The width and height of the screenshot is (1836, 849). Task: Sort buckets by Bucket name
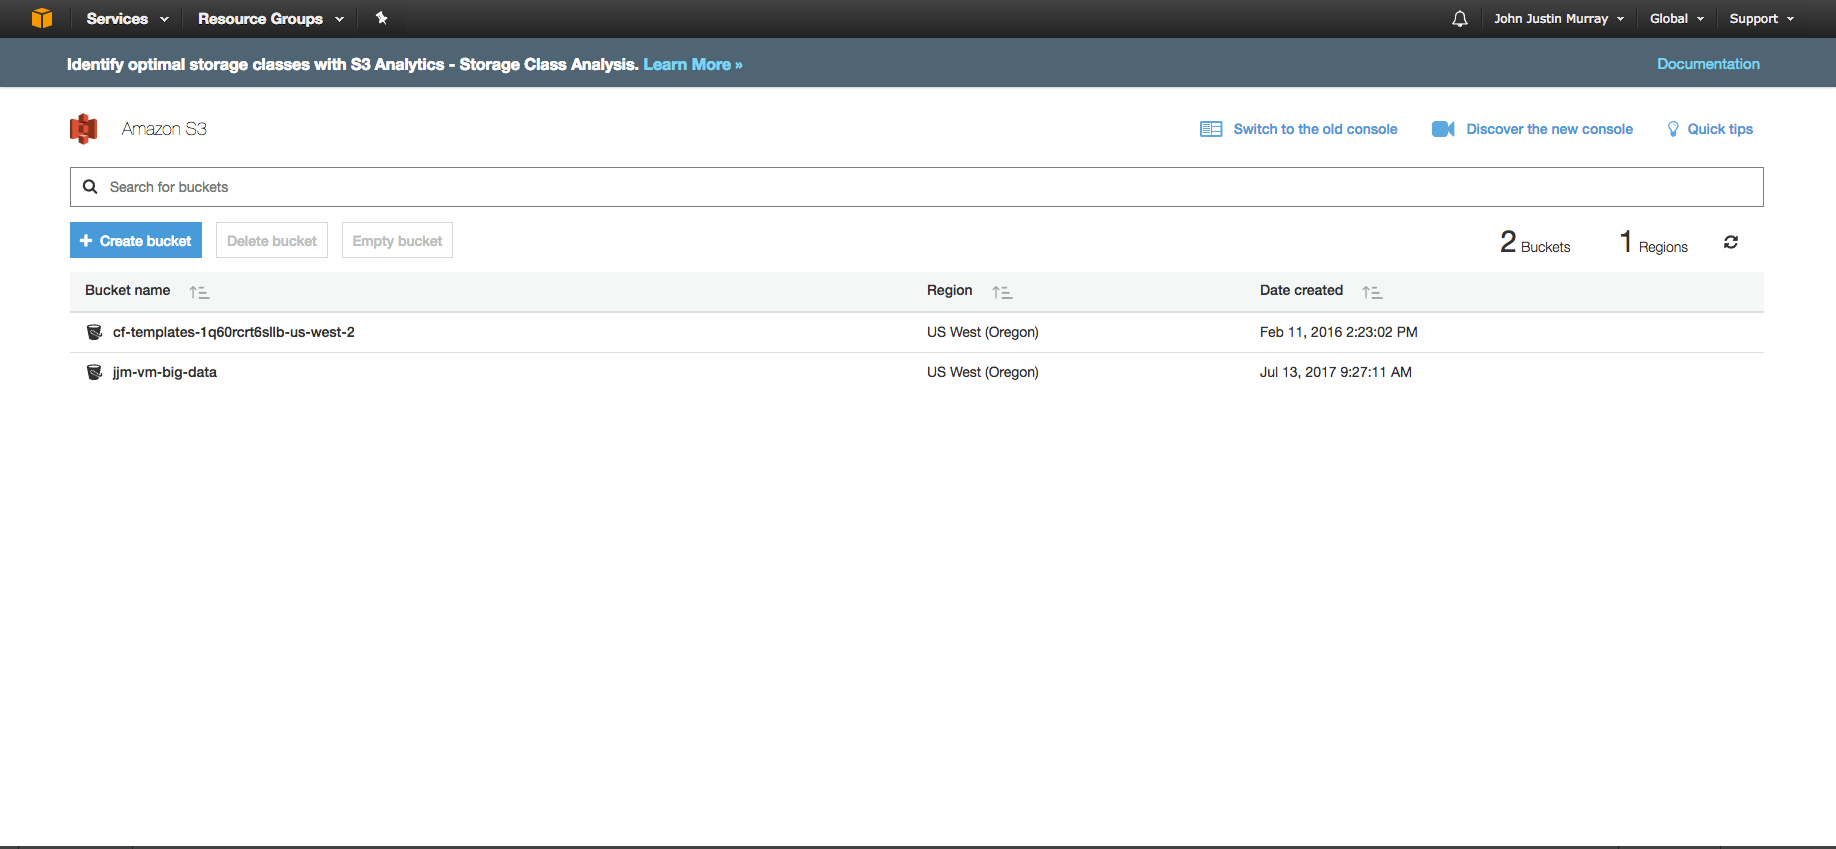click(x=199, y=292)
